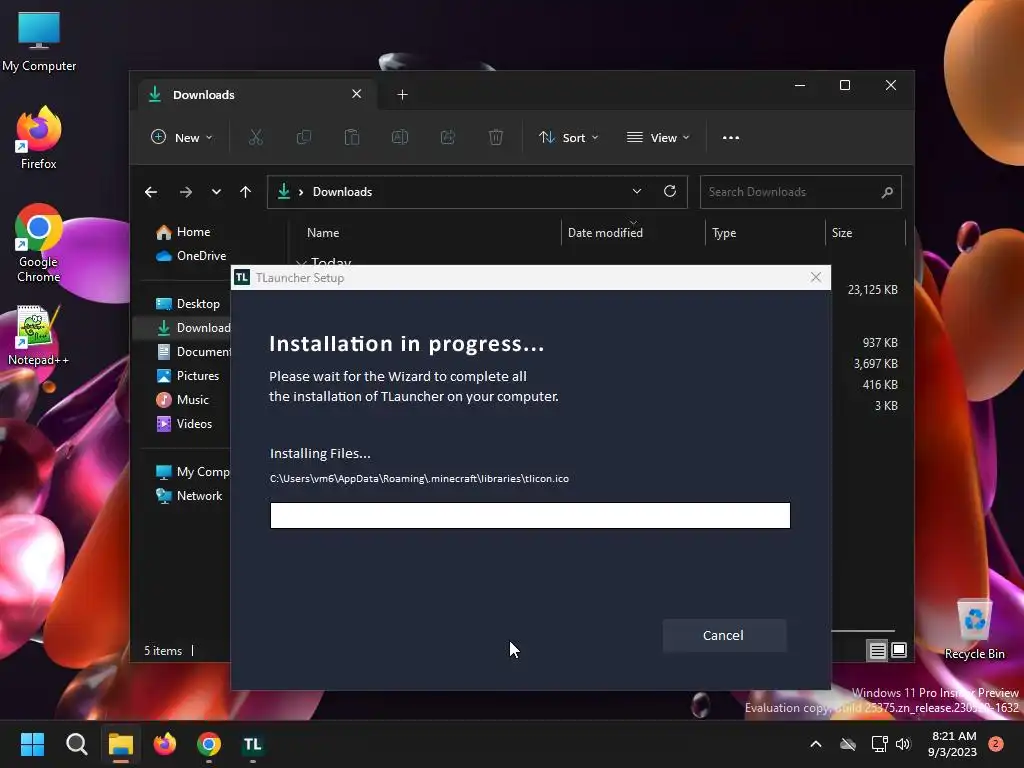1024x768 pixels.
Task: Open the volume speaker icon
Action: pos(903,744)
